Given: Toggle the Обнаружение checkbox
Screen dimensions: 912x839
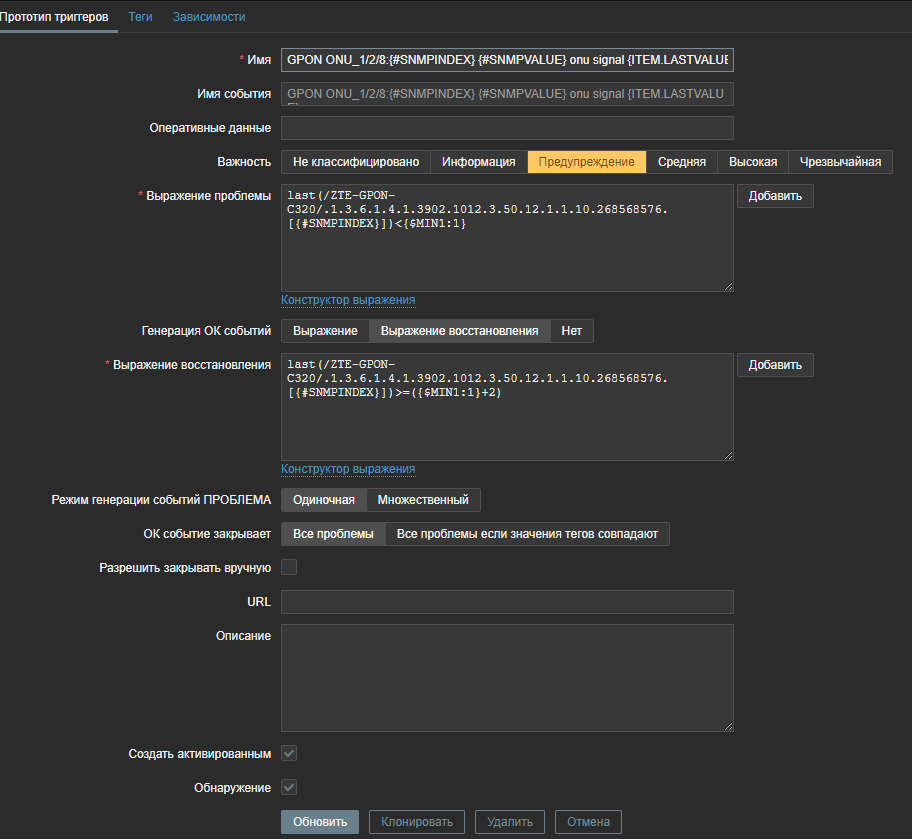Looking at the screenshot, I should (289, 788).
